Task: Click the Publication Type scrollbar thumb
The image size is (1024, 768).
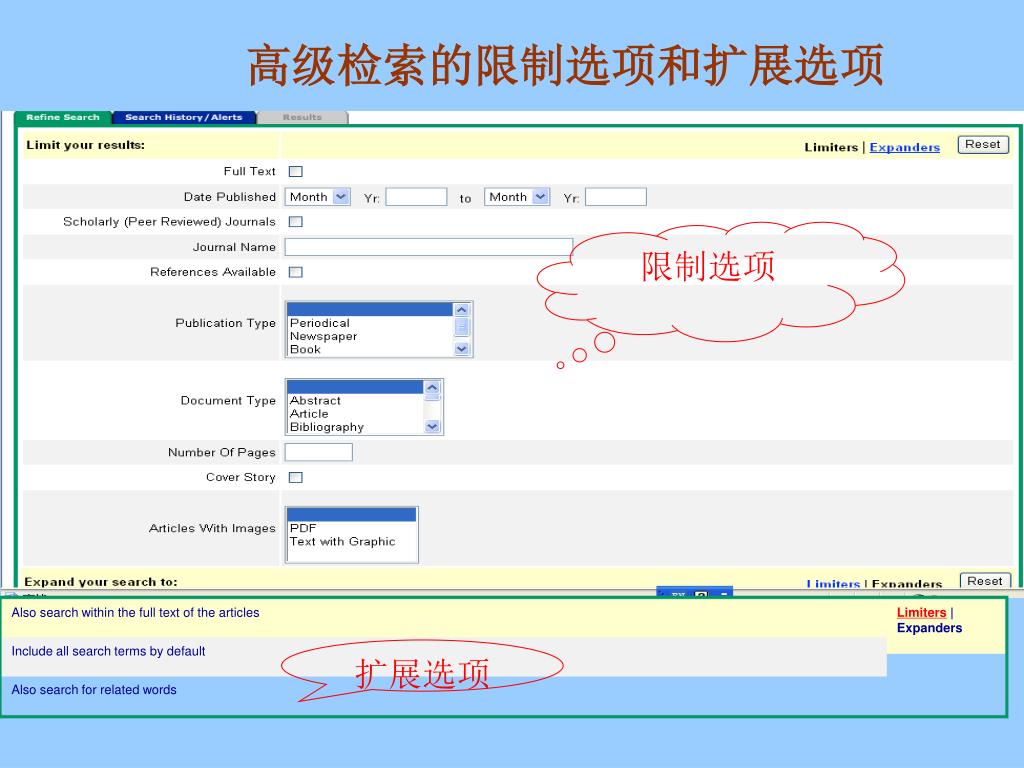Action: click(x=462, y=327)
